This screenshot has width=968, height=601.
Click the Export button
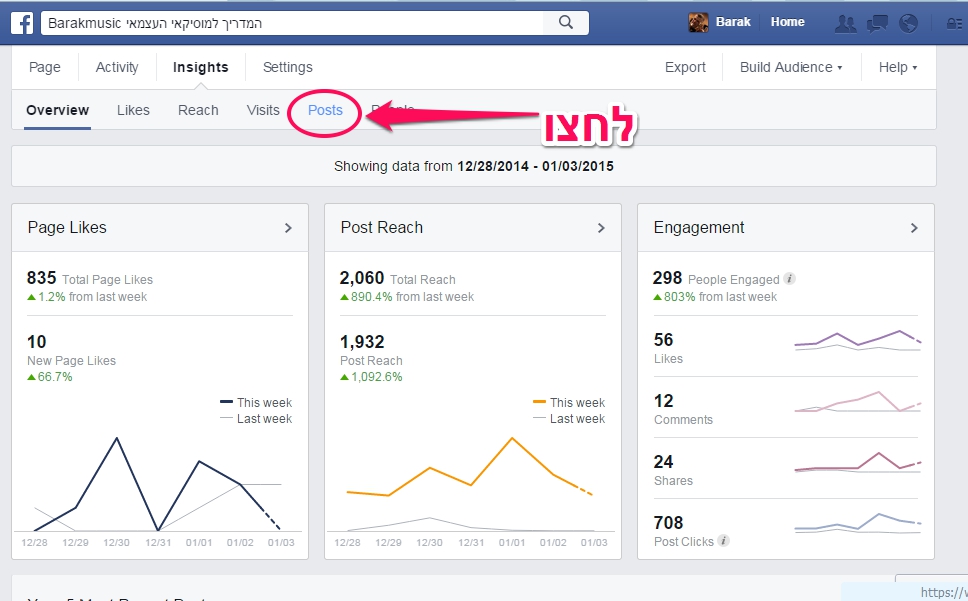pyautogui.click(x=685, y=67)
